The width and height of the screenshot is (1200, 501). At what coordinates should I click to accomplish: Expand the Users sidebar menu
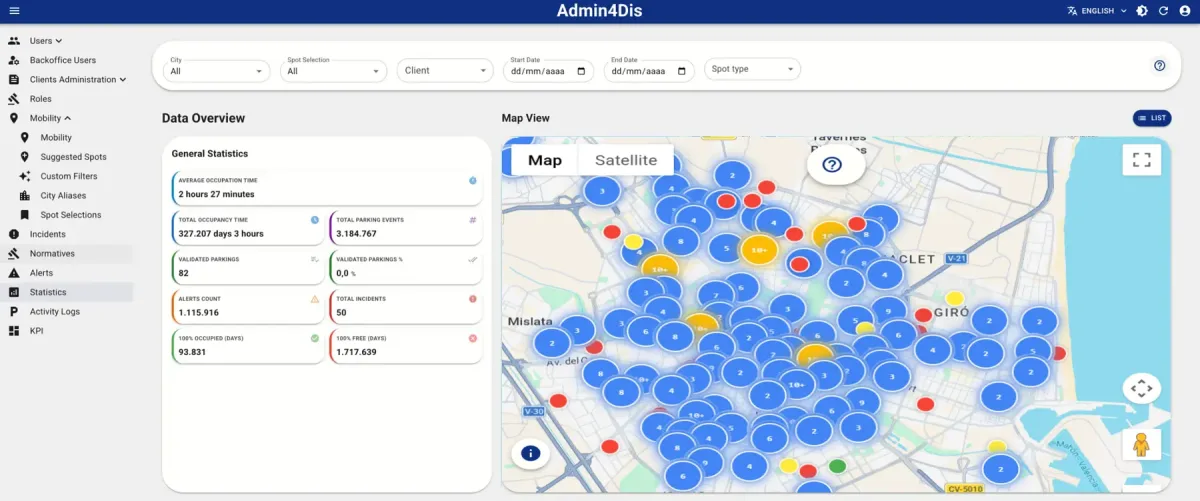46,41
